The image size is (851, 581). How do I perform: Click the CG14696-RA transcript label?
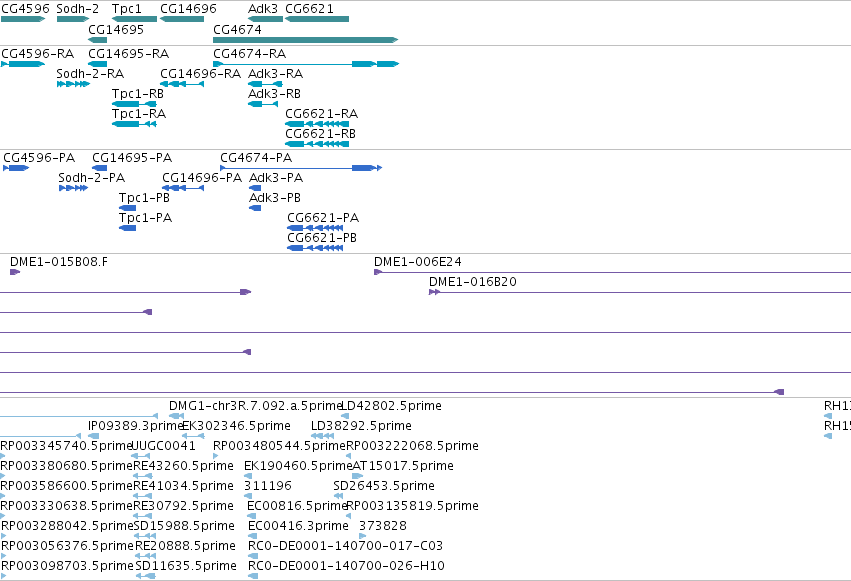click(x=200, y=74)
